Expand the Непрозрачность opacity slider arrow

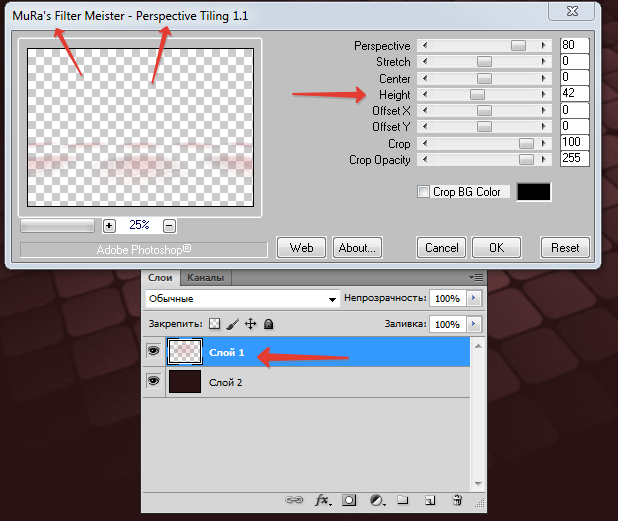pyautogui.click(x=474, y=299)
